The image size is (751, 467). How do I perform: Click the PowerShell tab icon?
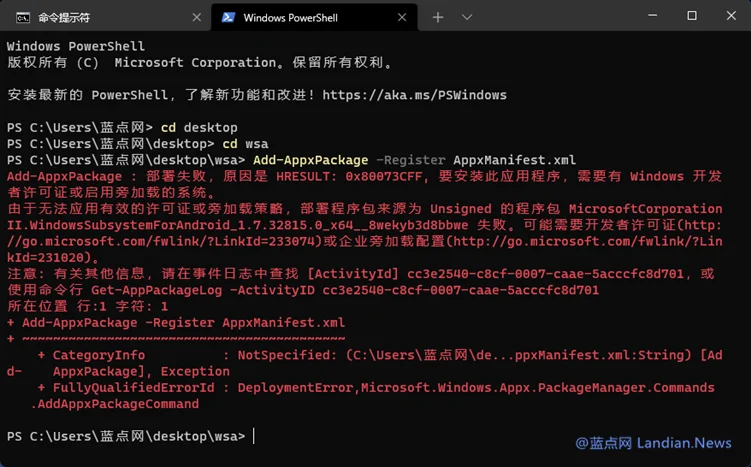tap(228, 18)
